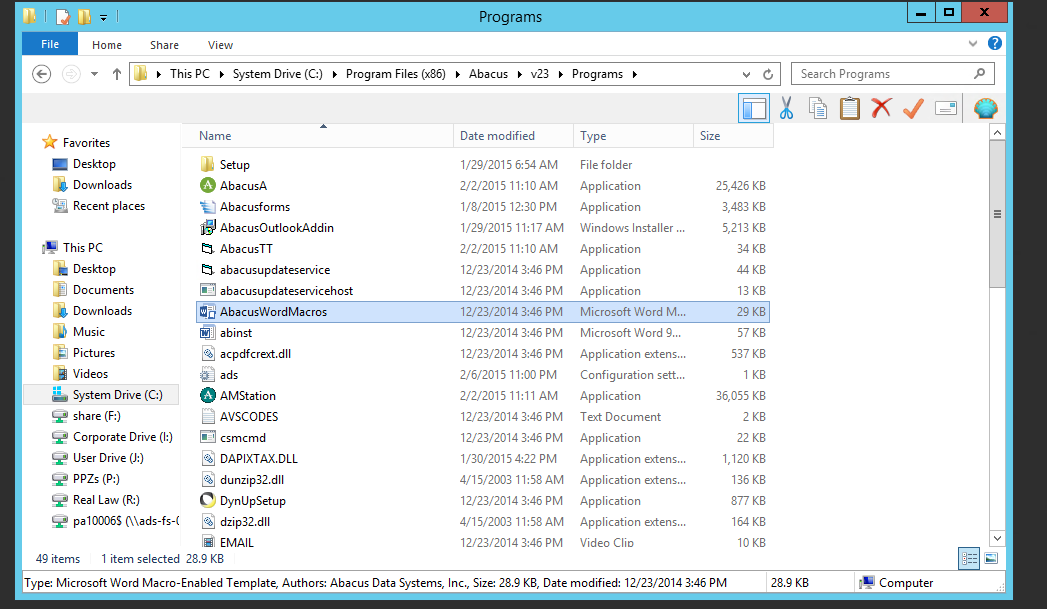The image size is (1047, 609).
Task: Click 'Abacus' breadcrumb segment
Action: [x=488, y=74]
